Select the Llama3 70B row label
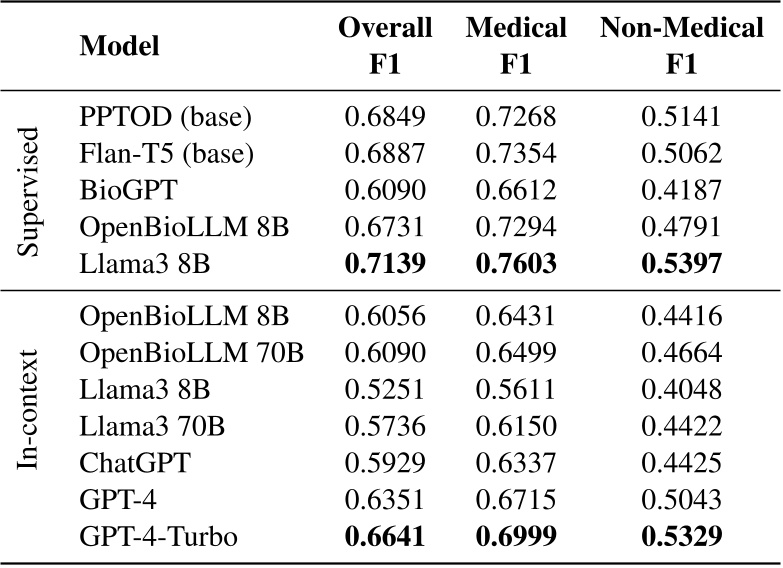Screen dimensions: 783x568 tap(152, 426)
